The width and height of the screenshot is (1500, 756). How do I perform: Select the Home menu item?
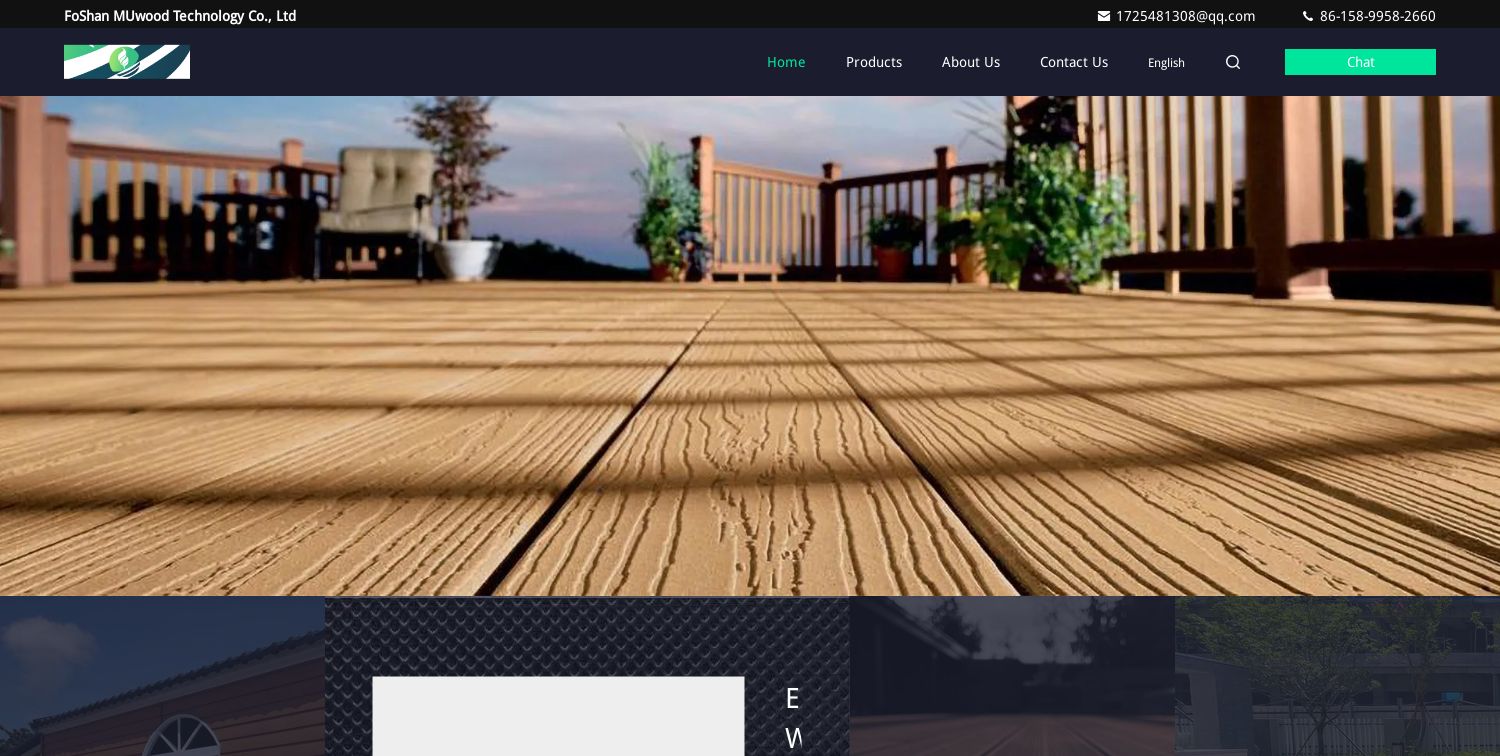tap(786, 62)
